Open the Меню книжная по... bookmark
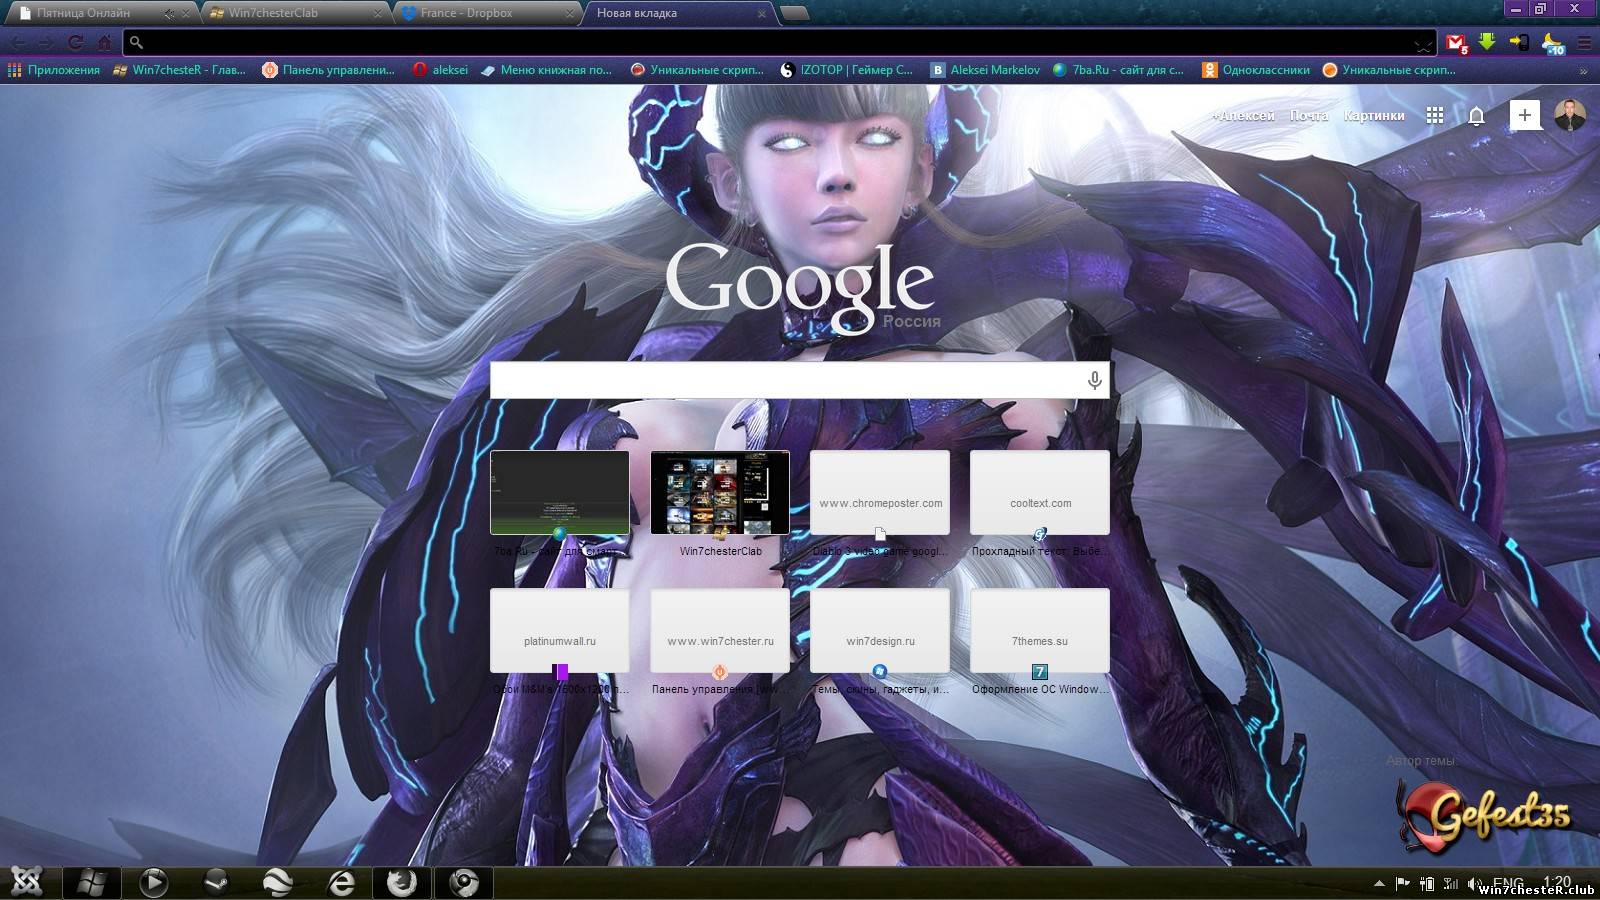The image size is (1600, 900). 546,70
